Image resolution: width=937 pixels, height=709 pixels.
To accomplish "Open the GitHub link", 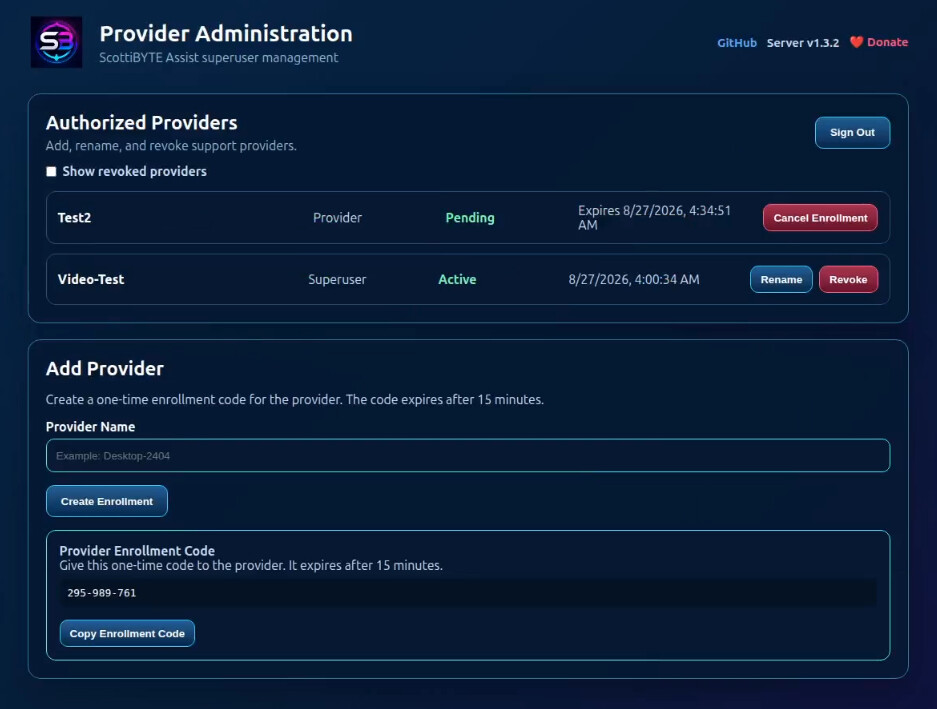I will point(737,42).
